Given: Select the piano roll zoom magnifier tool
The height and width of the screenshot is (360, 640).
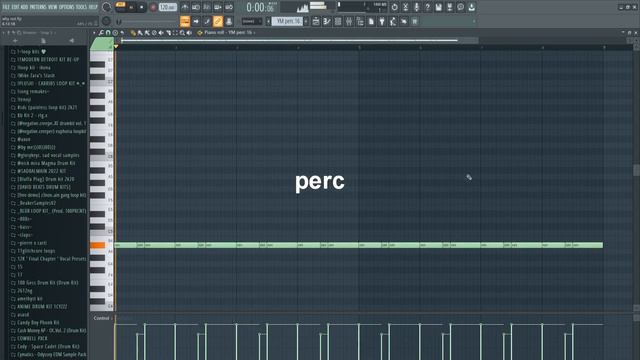Looking at the screenshot, I should click(182, 33).
